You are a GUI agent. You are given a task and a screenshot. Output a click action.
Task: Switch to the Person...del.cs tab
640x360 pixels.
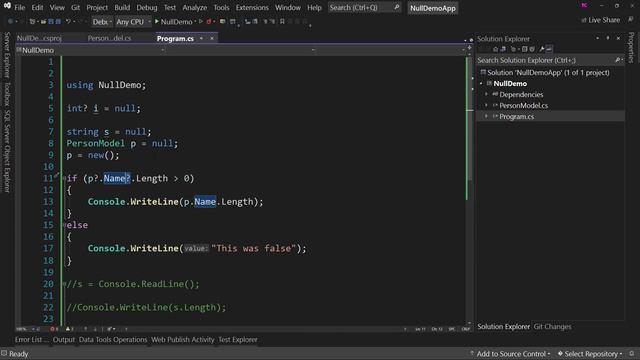pyautogui.click(x=109, y=38)
